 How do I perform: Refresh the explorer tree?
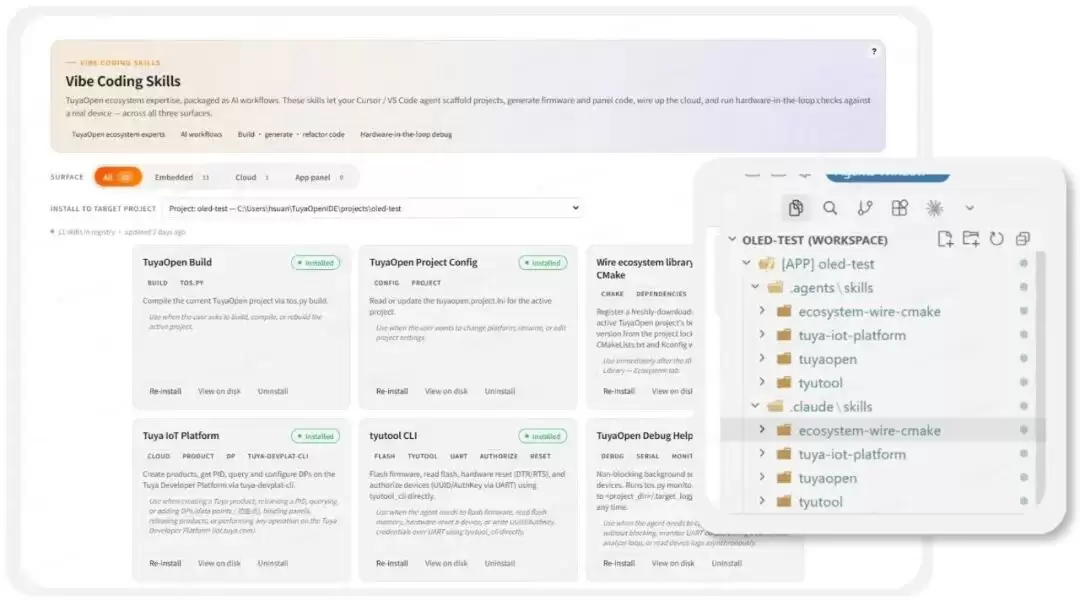[997, 239]
